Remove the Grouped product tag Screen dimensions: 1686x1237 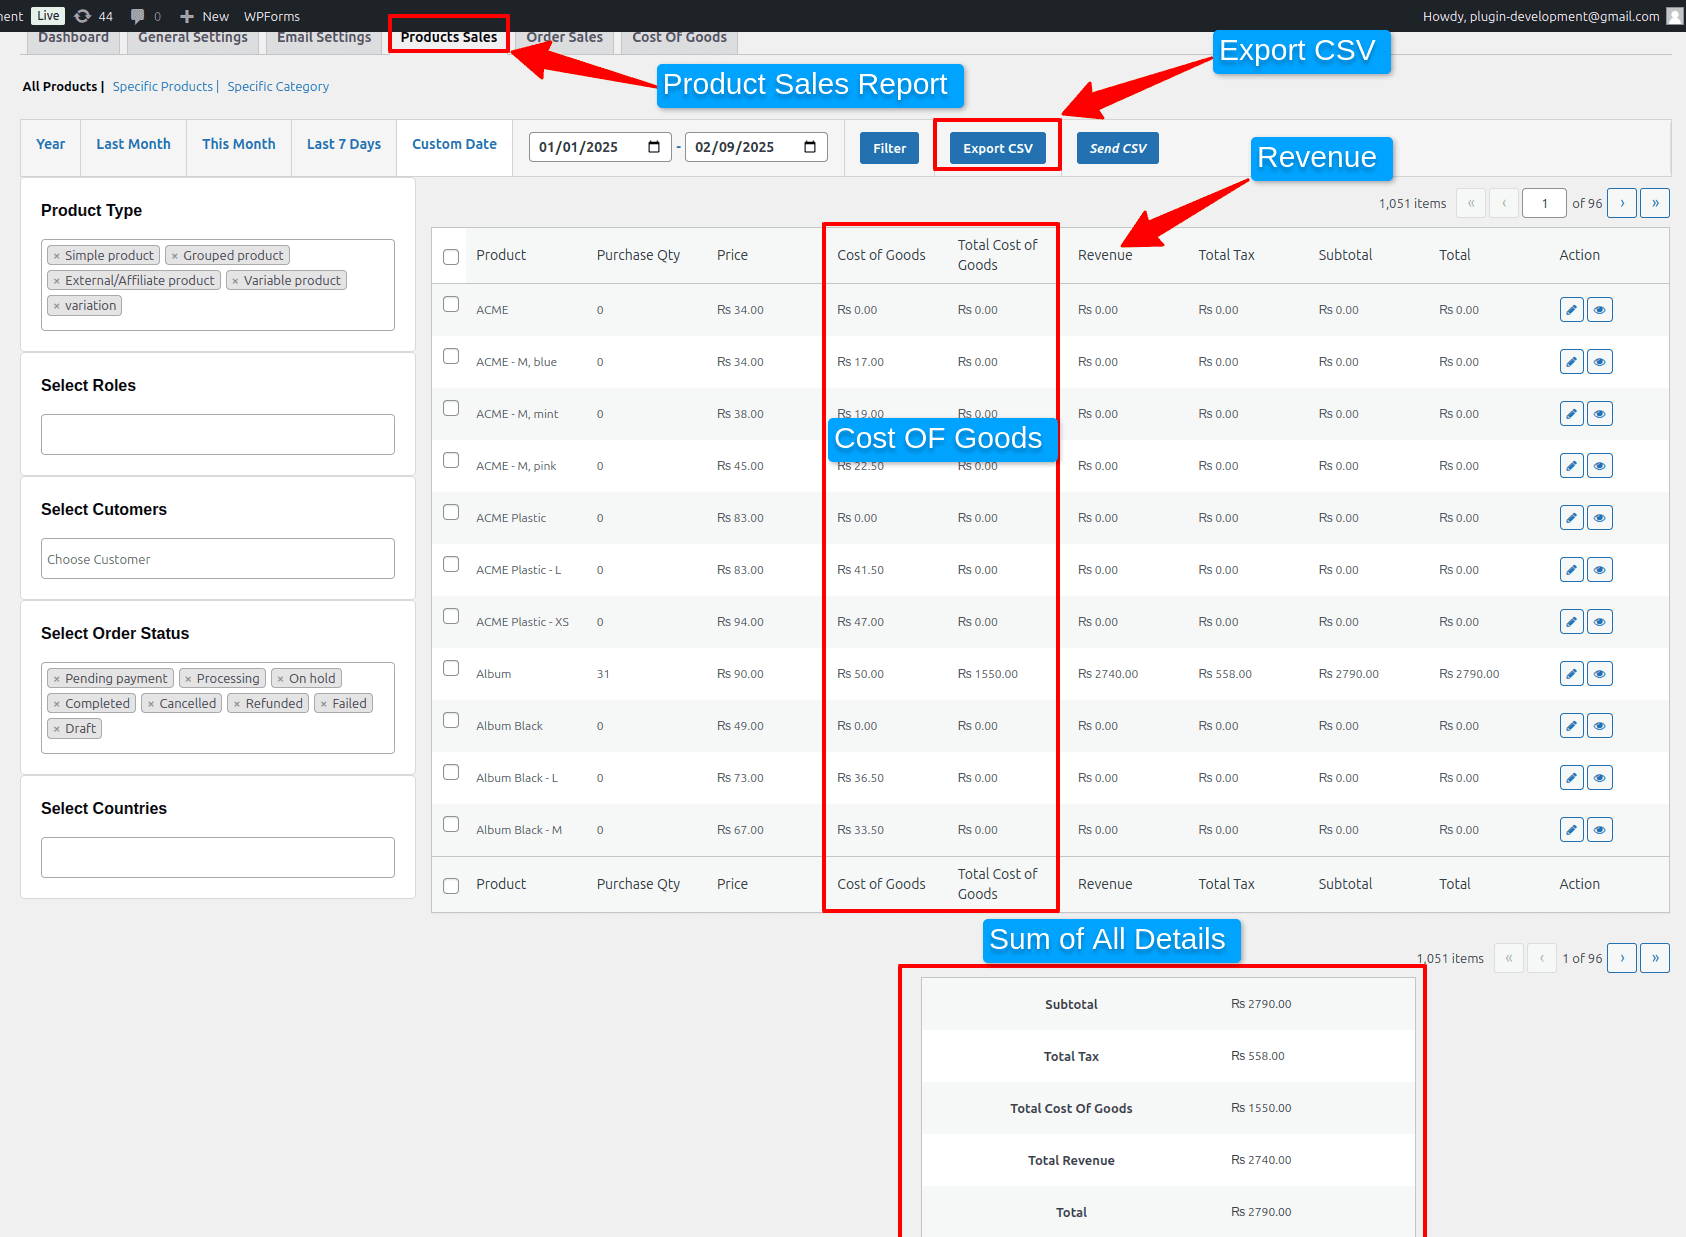(x=175, y=256)
